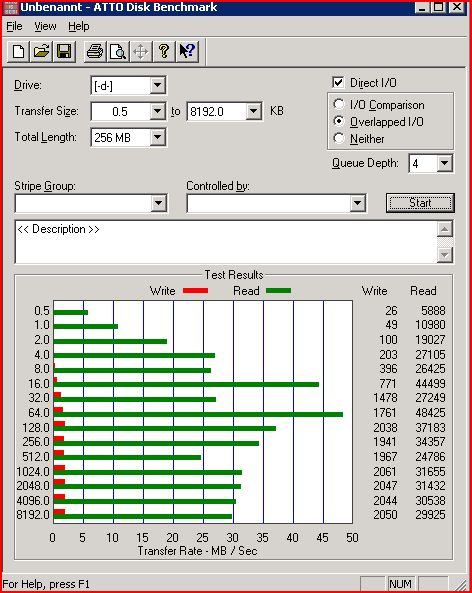Click the green read bar for 0.5
Image resolution: width=472 pixels, height=593 pixels.
coord(71,312)
